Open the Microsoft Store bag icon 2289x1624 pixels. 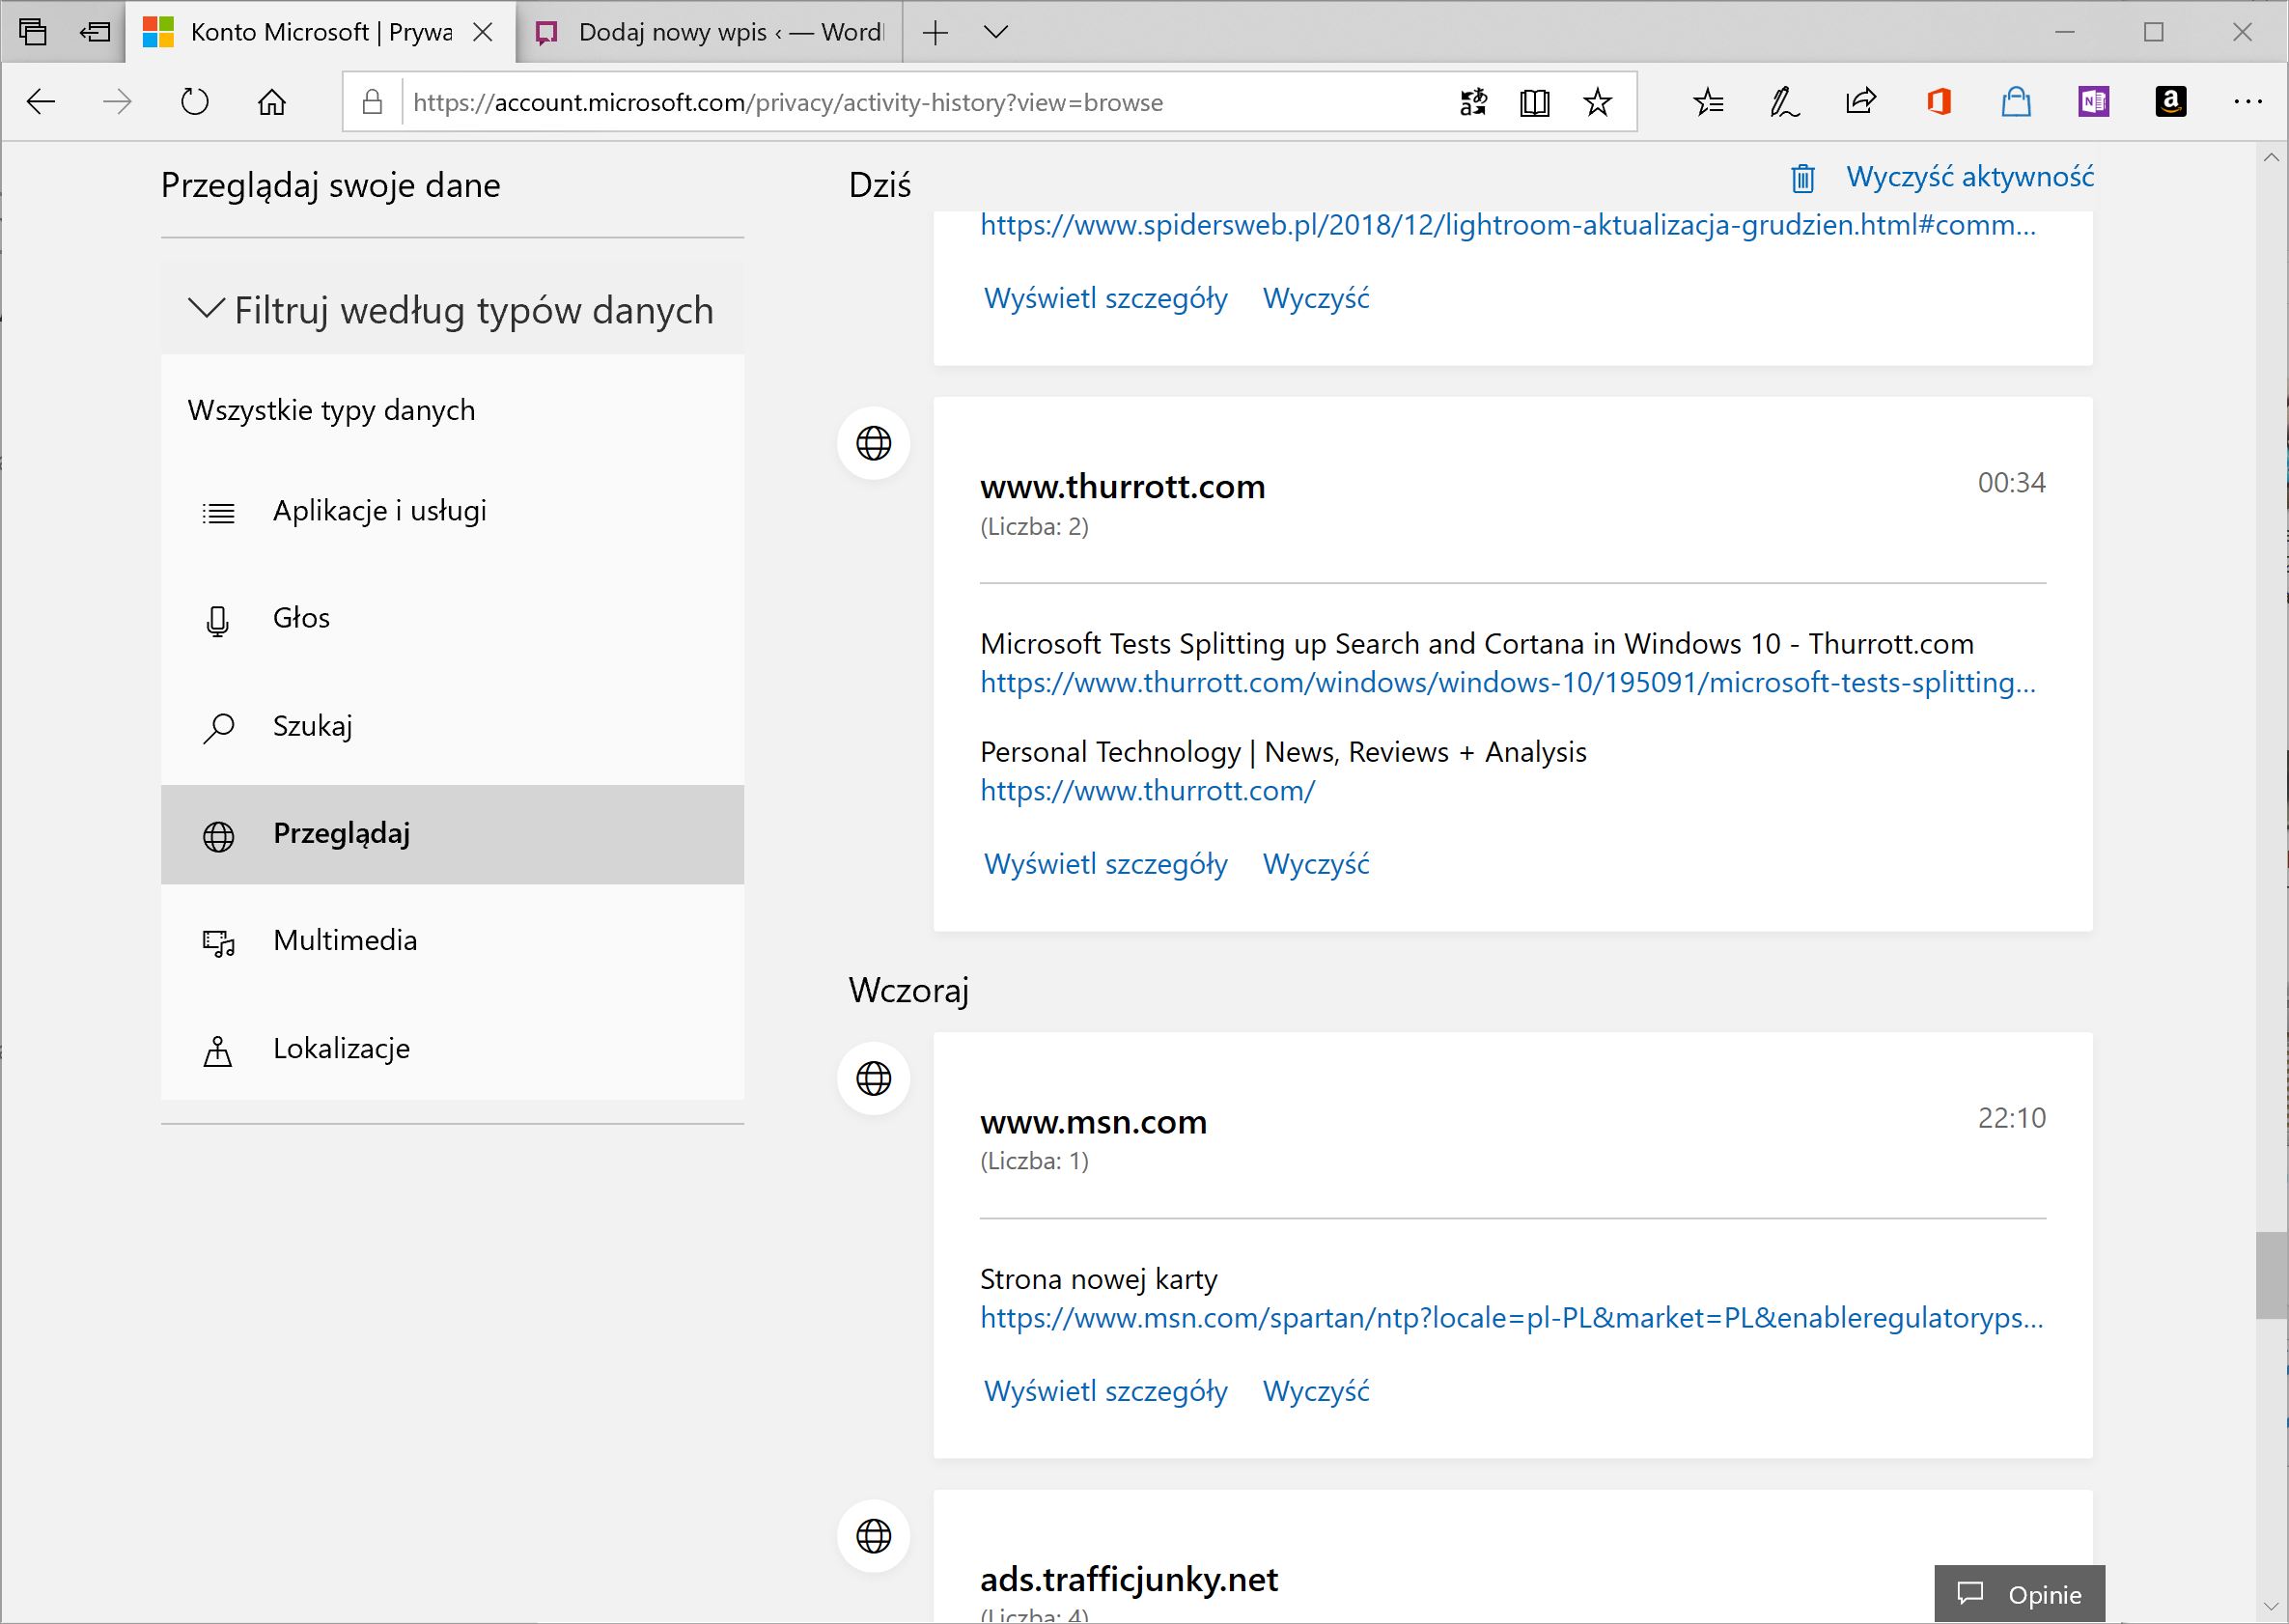coord(2016,102)
